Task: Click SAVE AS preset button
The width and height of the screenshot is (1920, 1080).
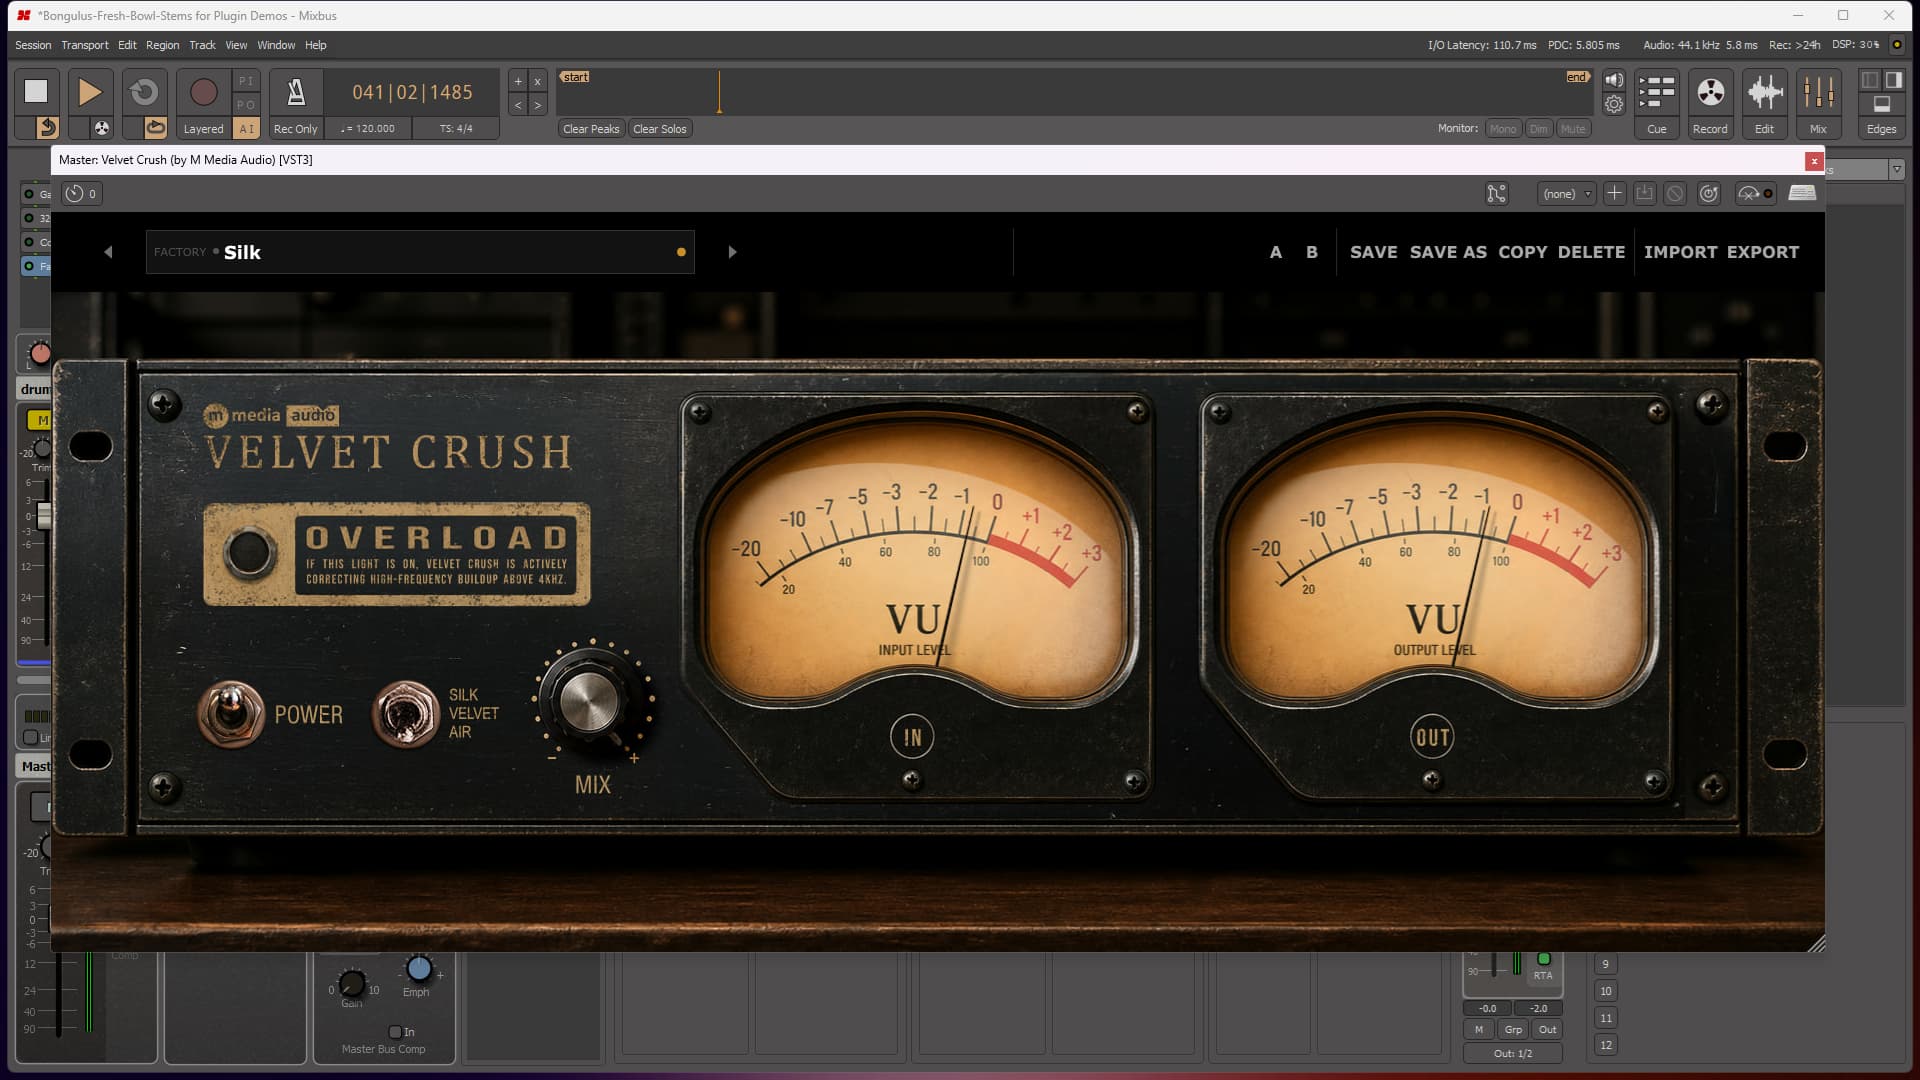Action: coord(1448,252)
